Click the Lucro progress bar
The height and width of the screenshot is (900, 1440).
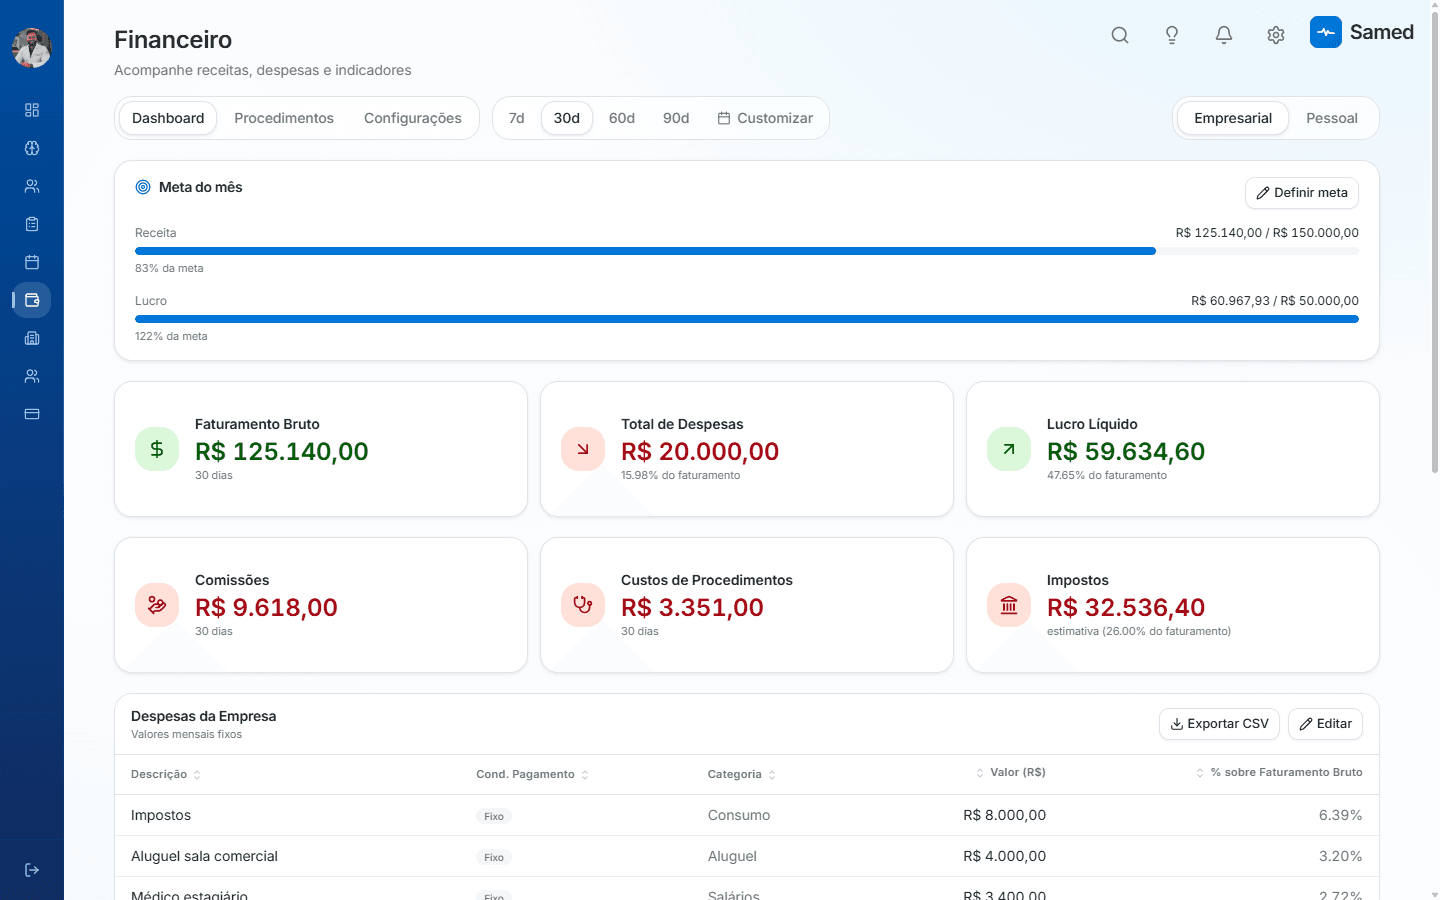pyautogui.click(x=747, y=319)
